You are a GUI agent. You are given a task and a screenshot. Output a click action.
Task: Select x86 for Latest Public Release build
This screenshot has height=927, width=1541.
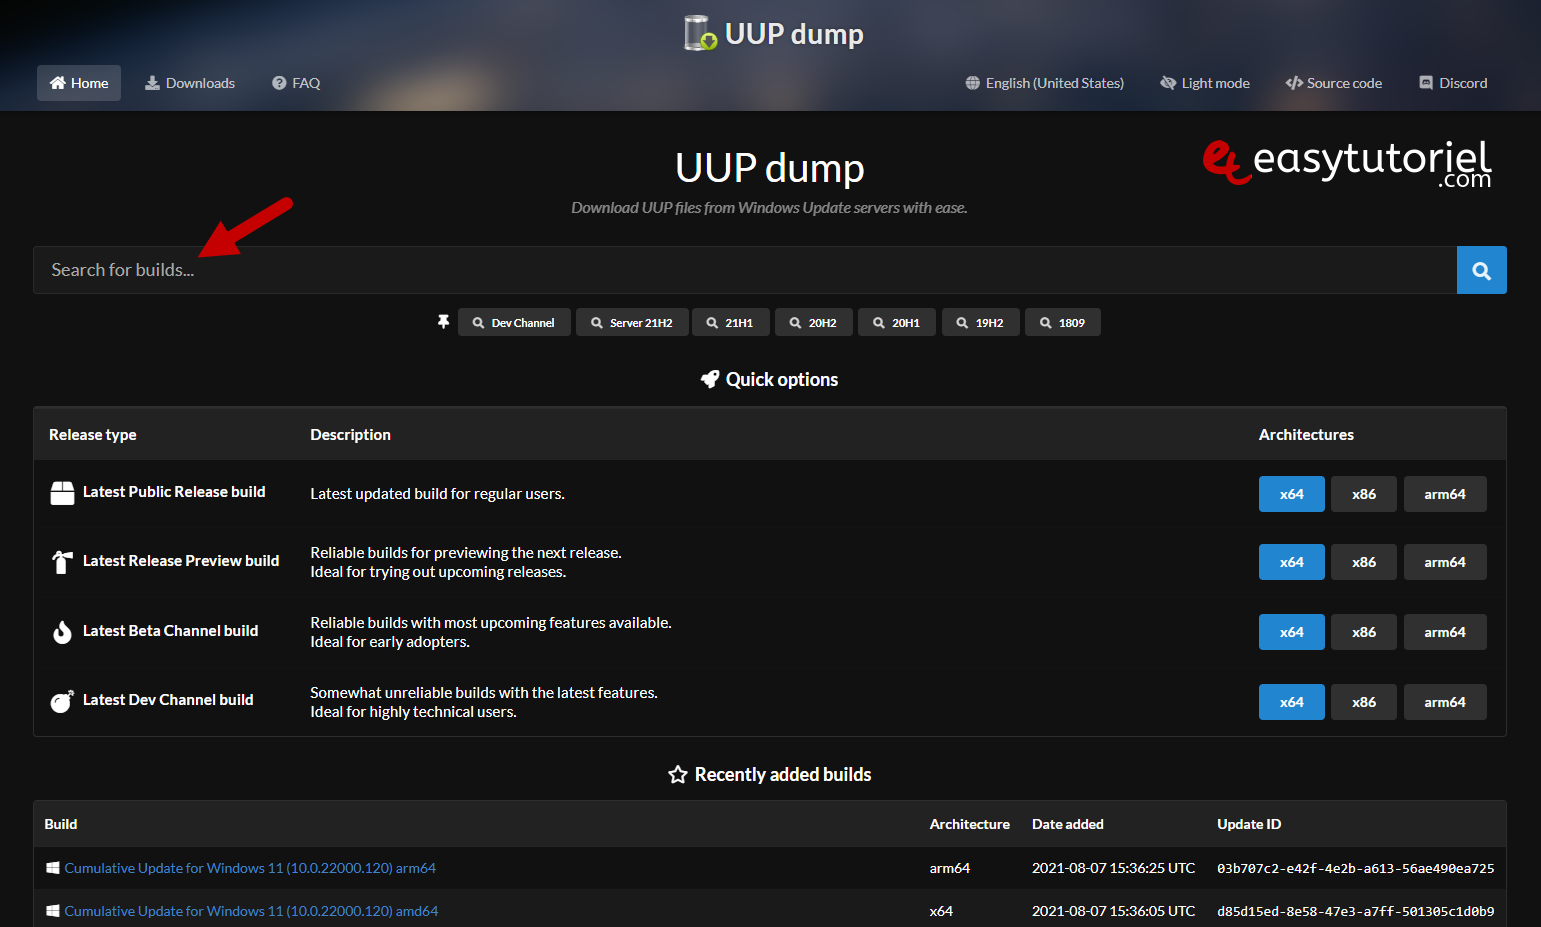[1364, 494]
